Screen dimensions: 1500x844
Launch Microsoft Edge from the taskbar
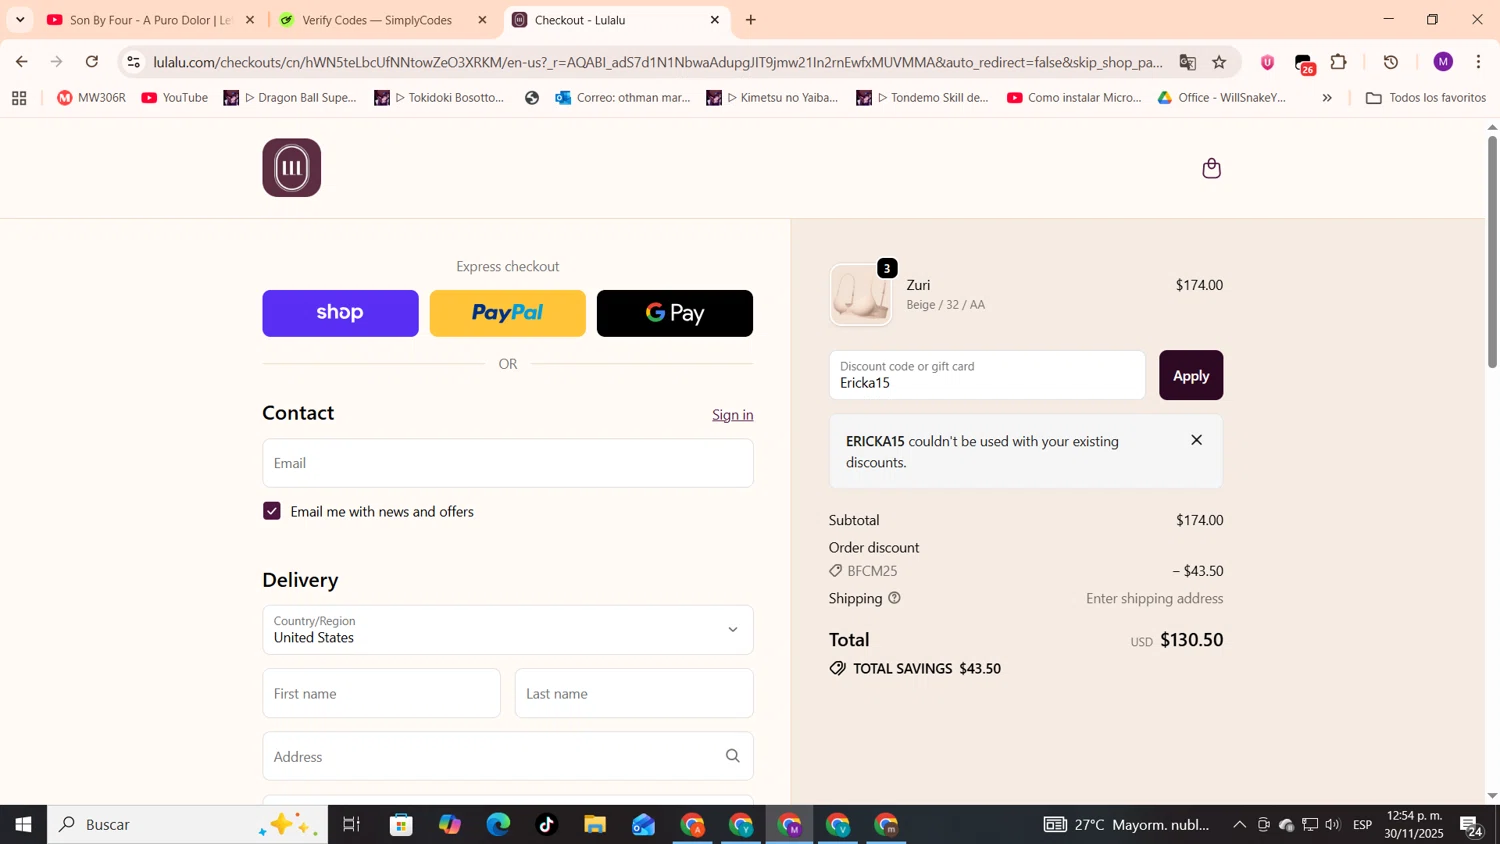pos(498,825)
